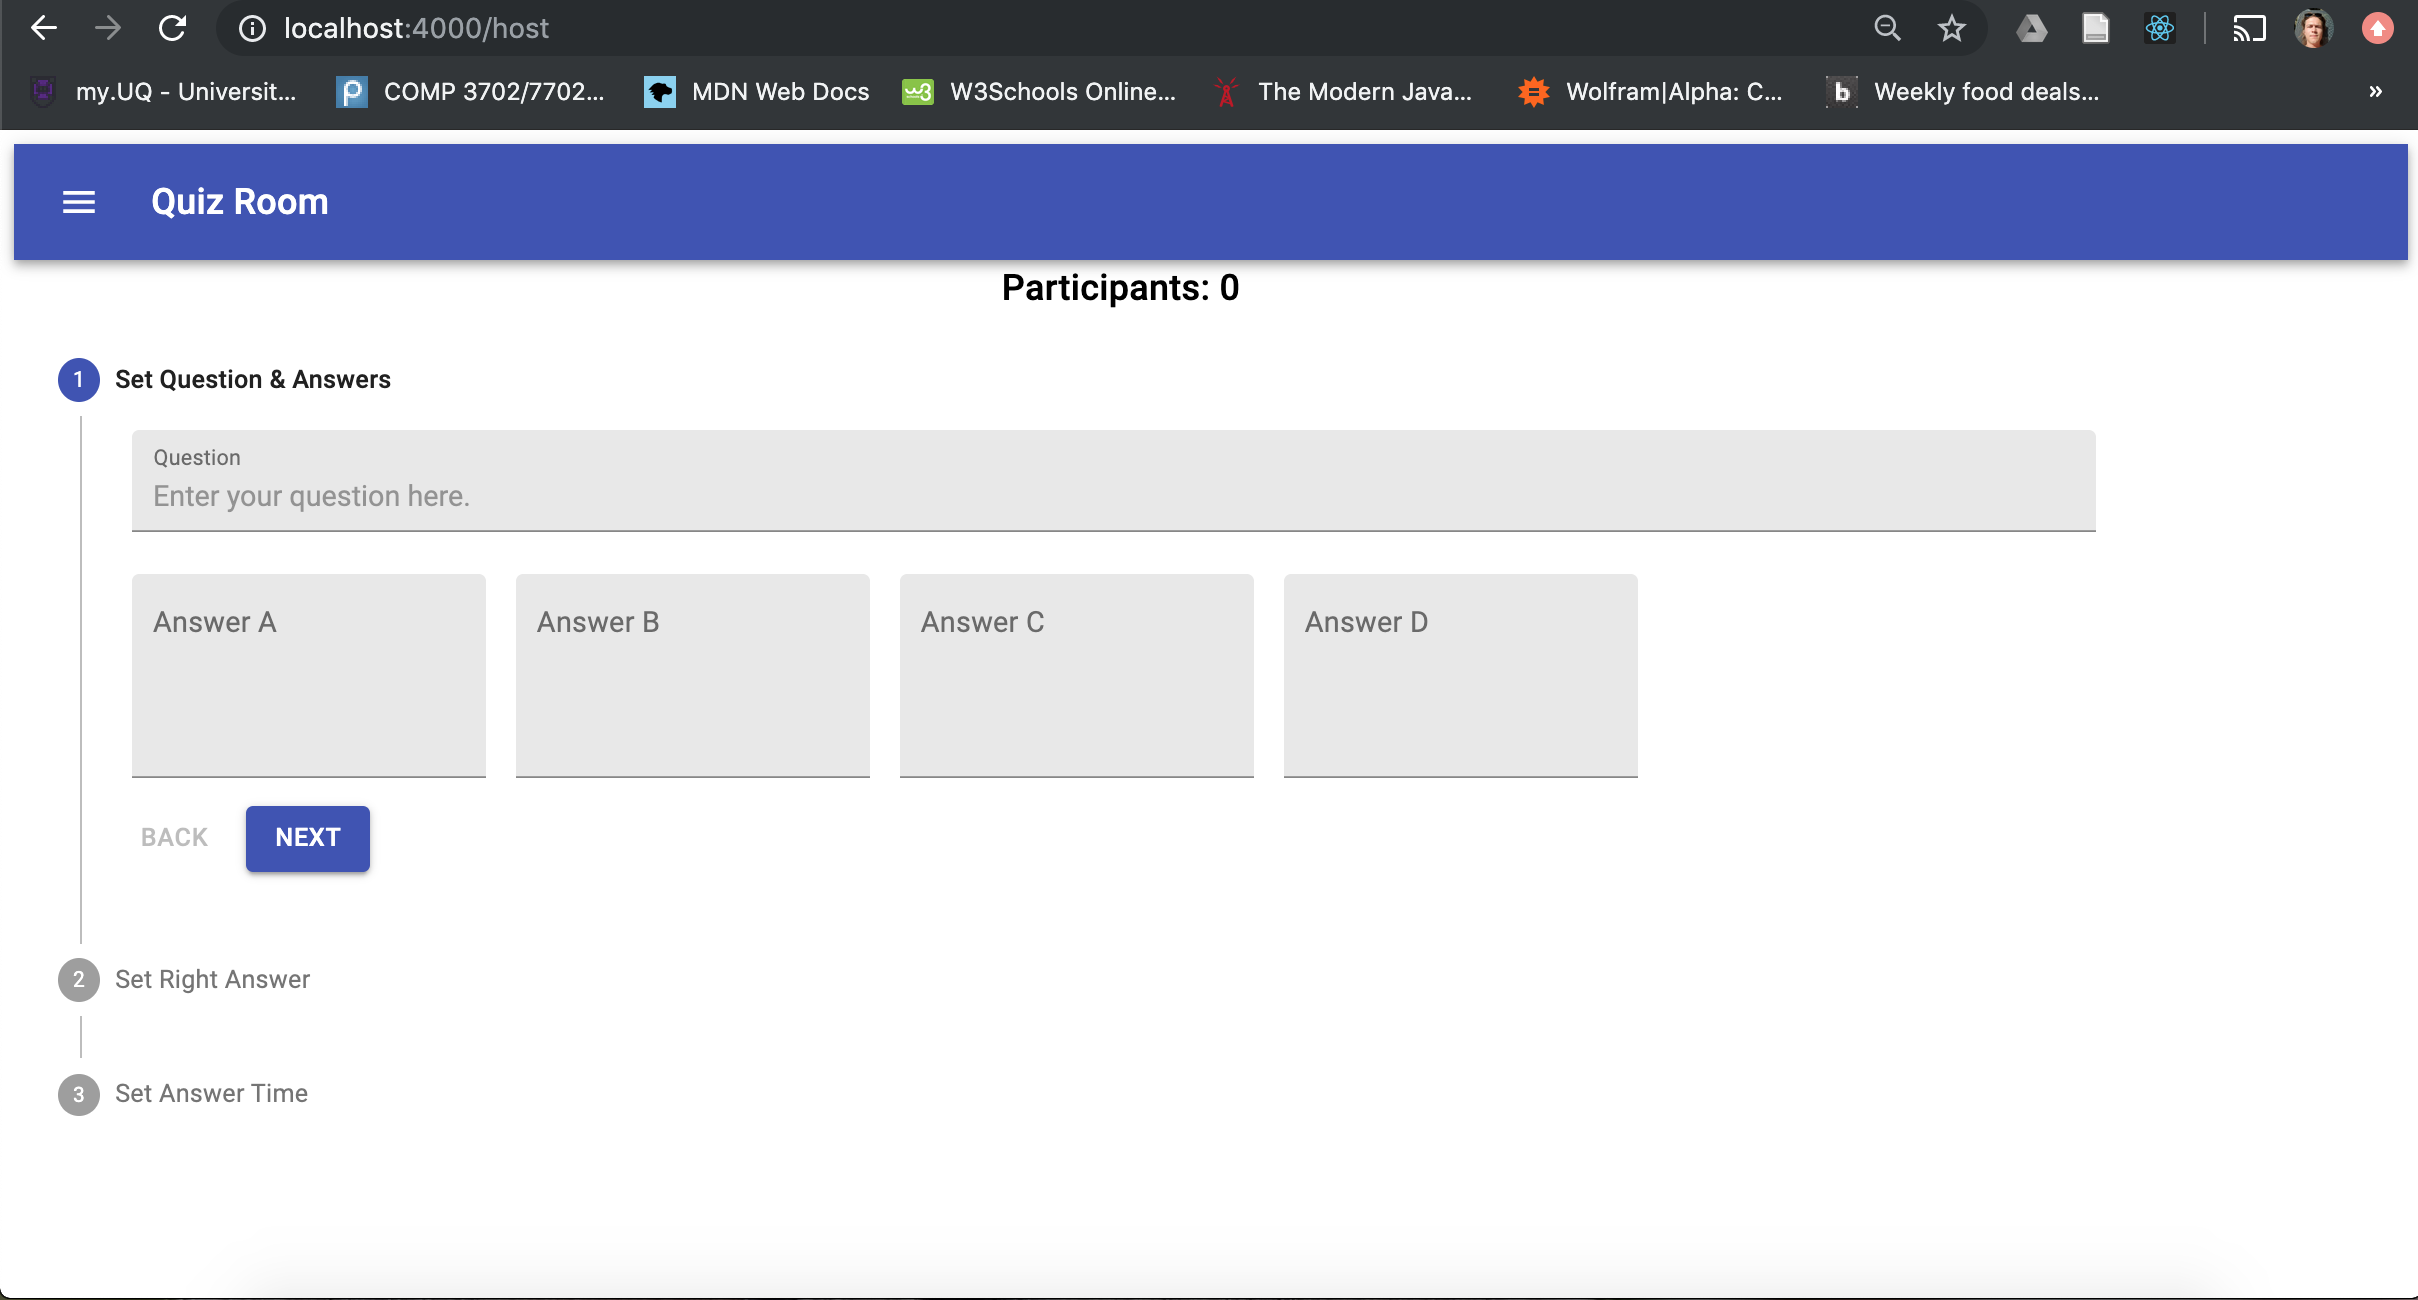The image size is (2418, 1300).
Task: Open the document extension icon
Action: pos(2095,28)
